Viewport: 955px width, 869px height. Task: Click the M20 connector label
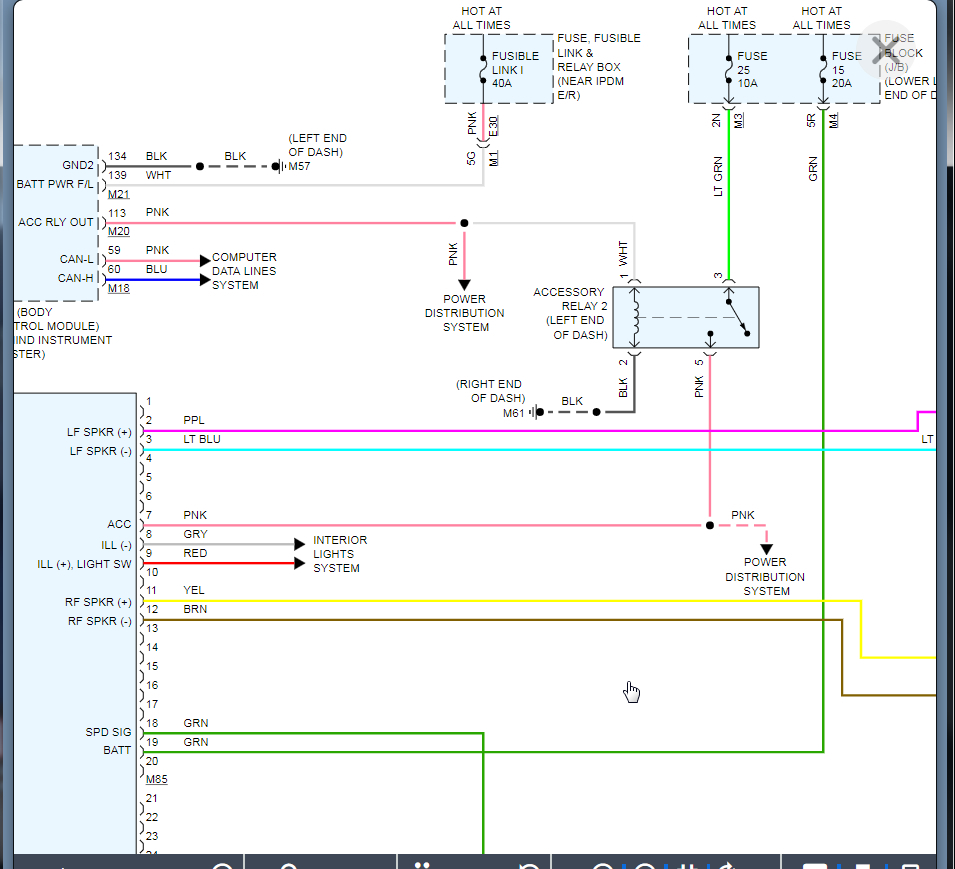pos(119,232)
